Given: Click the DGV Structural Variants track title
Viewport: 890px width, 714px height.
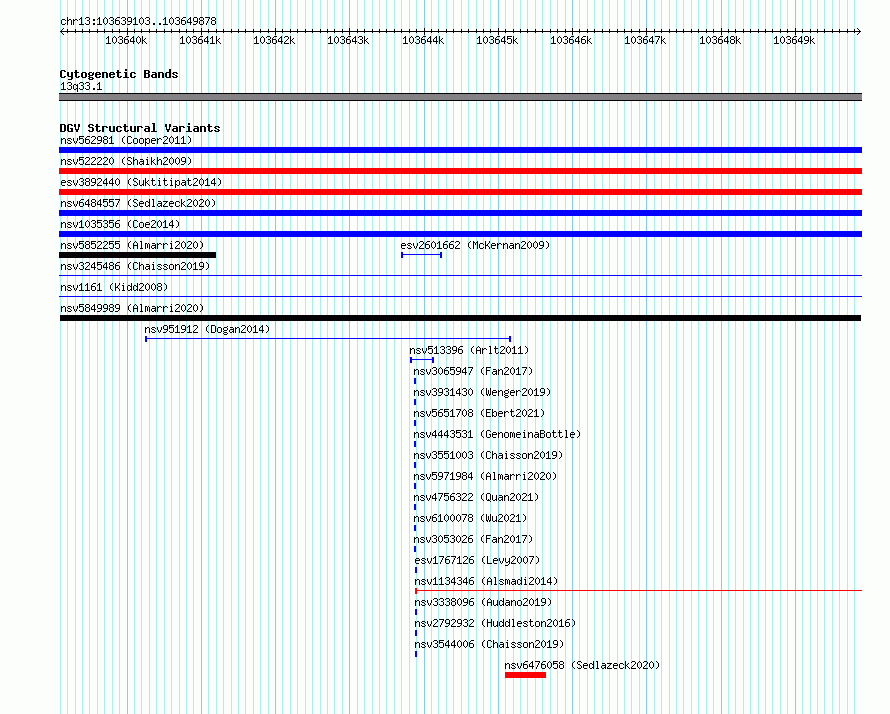Looking at the screenshot, I should 140,128.
